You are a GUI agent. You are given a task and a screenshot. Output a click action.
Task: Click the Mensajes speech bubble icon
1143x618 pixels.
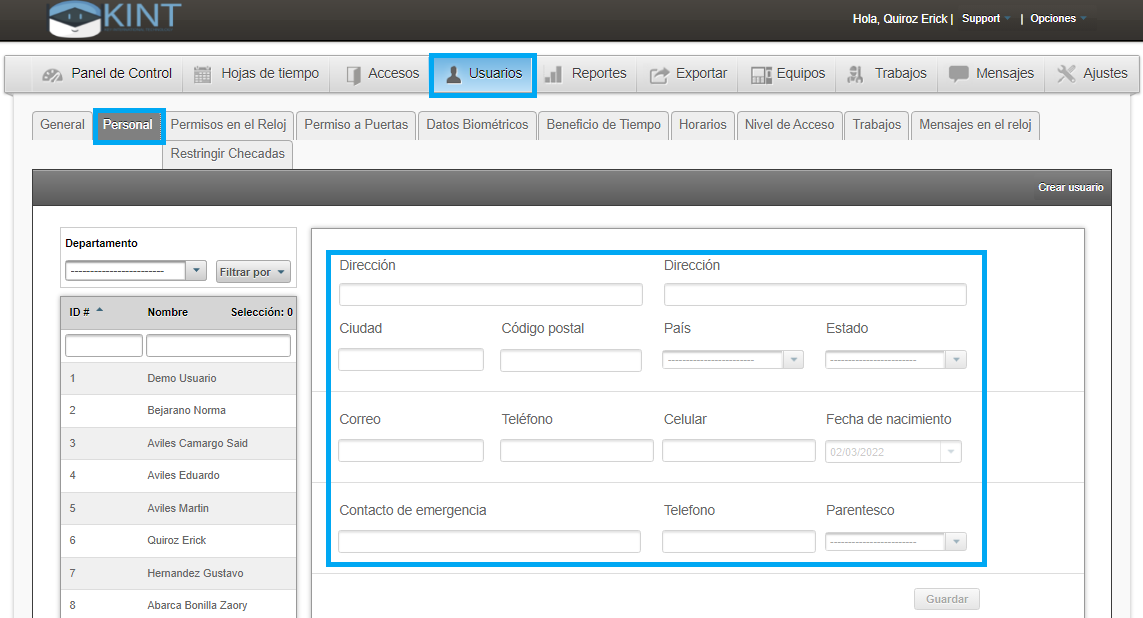(x=959, y=74)
